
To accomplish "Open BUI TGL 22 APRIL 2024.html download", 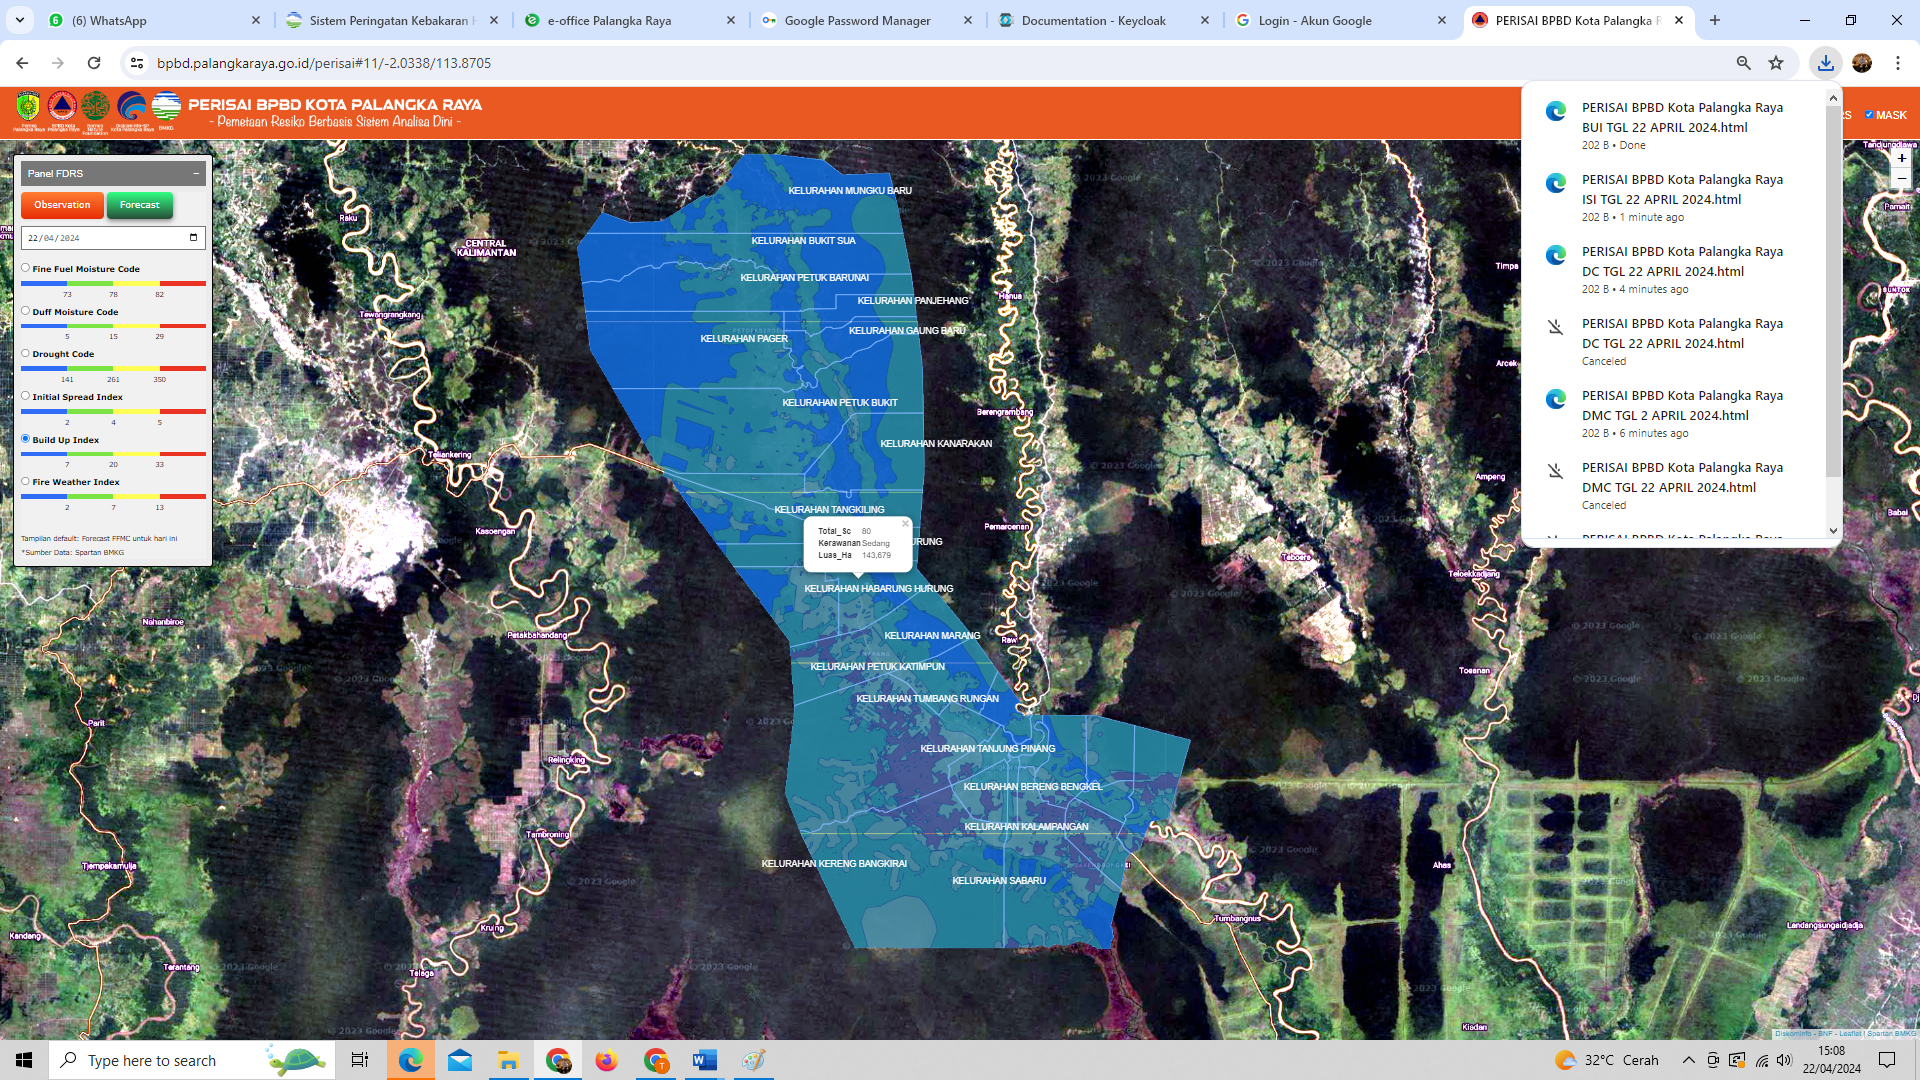I will pyautogui.click(x=1682, y=117).
